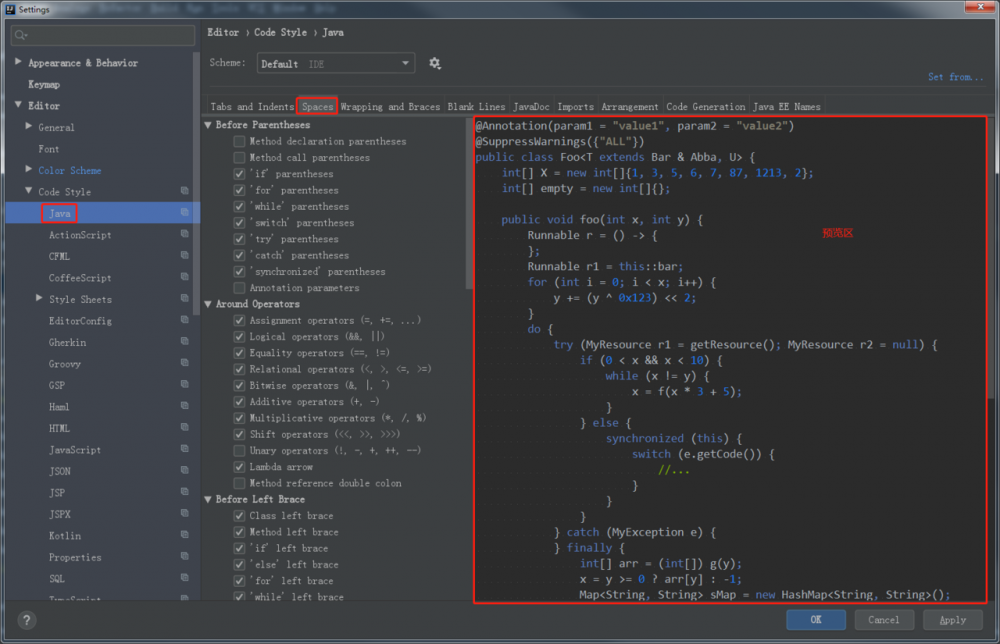This screenshot has width=1000, height=644.
Task: Click the copy icon beside Groovy item
Action: tap(185, 364)
